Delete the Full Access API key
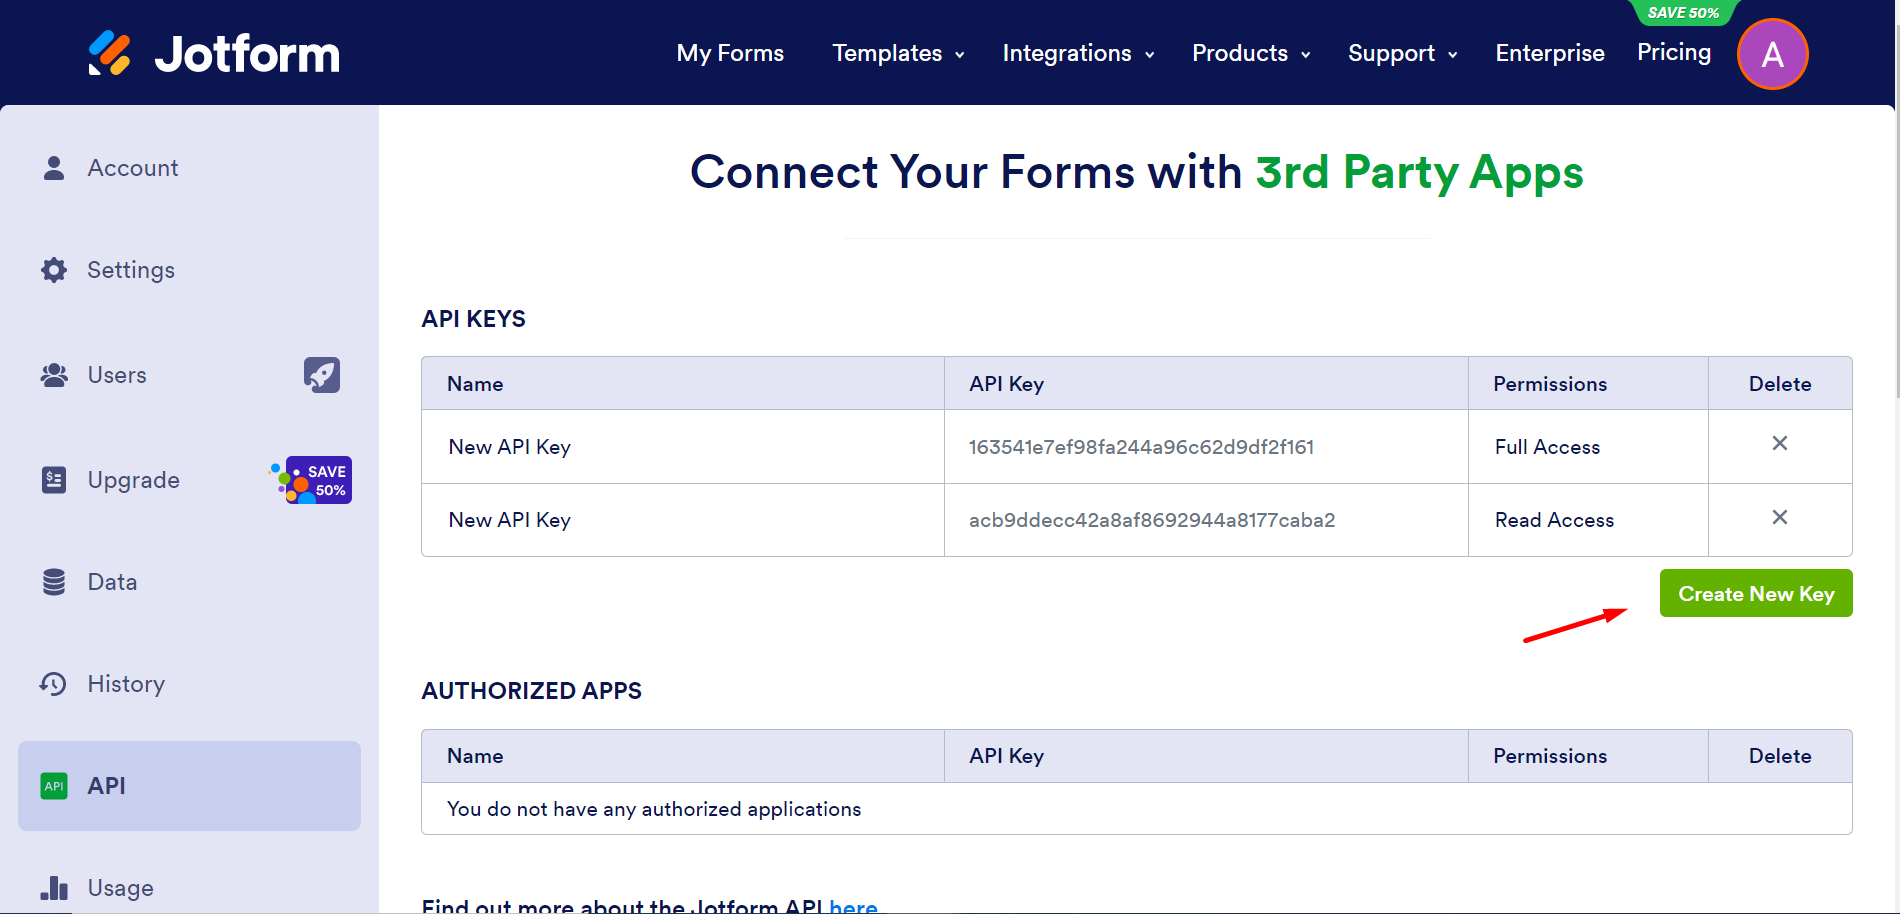Image resolution: width=1900 pixels, height=914 pixels. tap(1780, 443)
